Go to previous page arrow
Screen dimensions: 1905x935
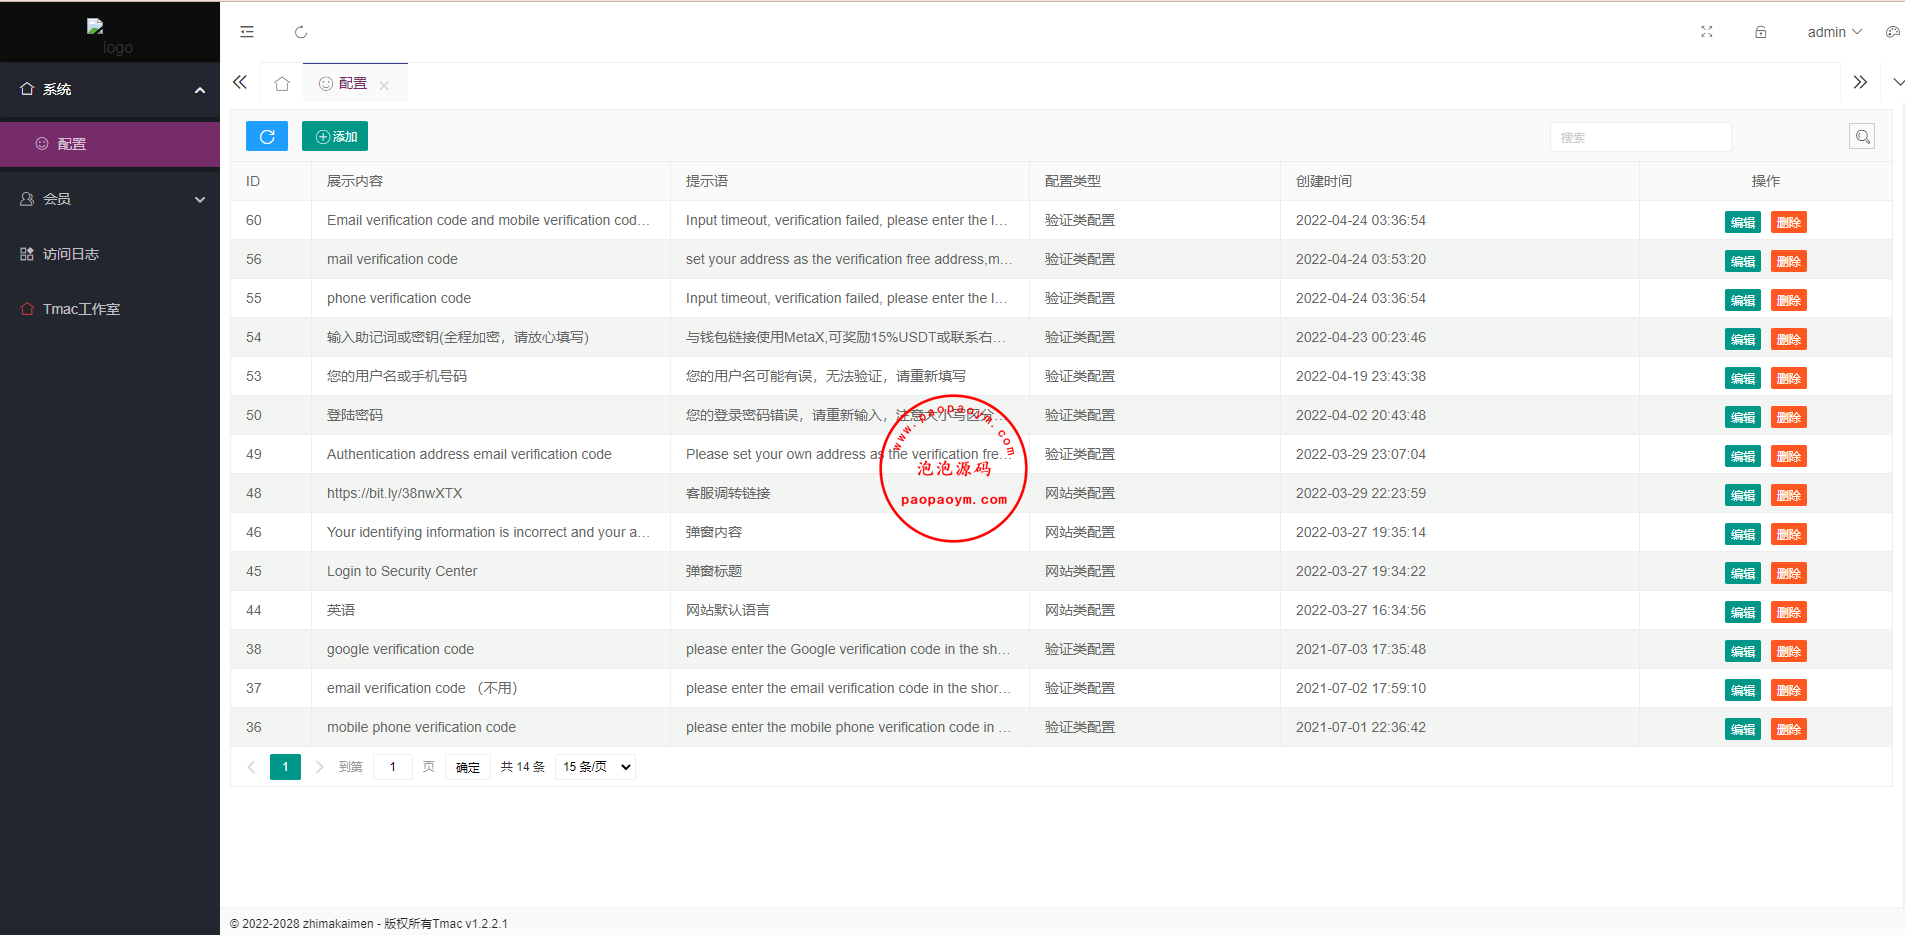click(x=251, y=767)
